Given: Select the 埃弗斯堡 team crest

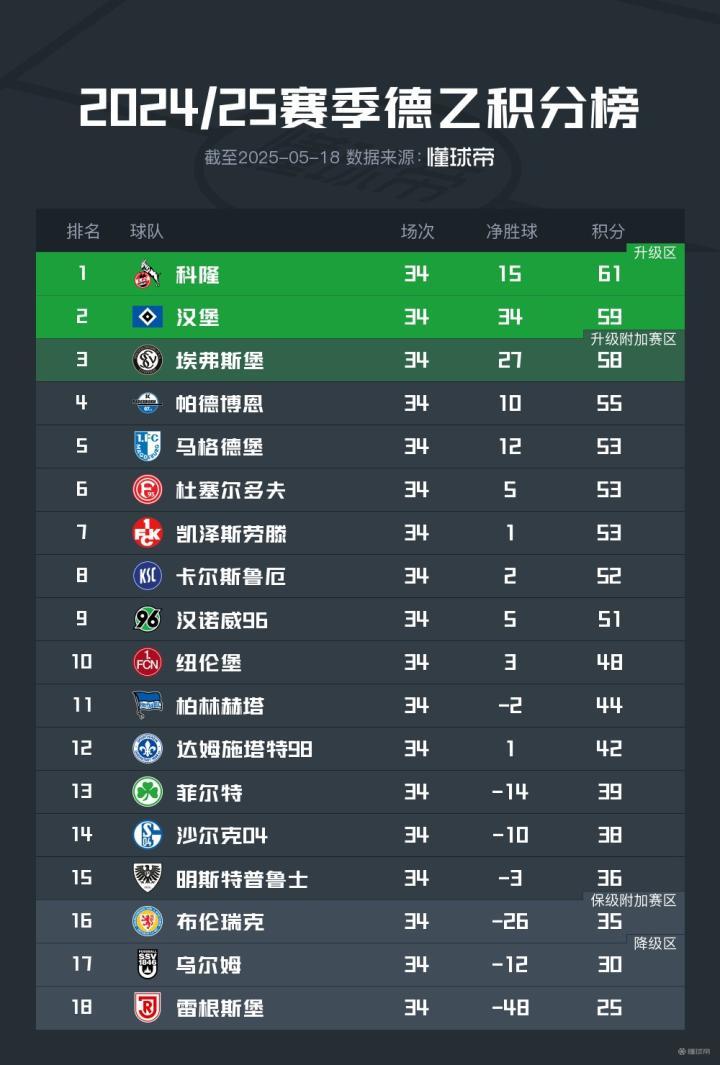Looking at the screenshot, I should 147,360.
